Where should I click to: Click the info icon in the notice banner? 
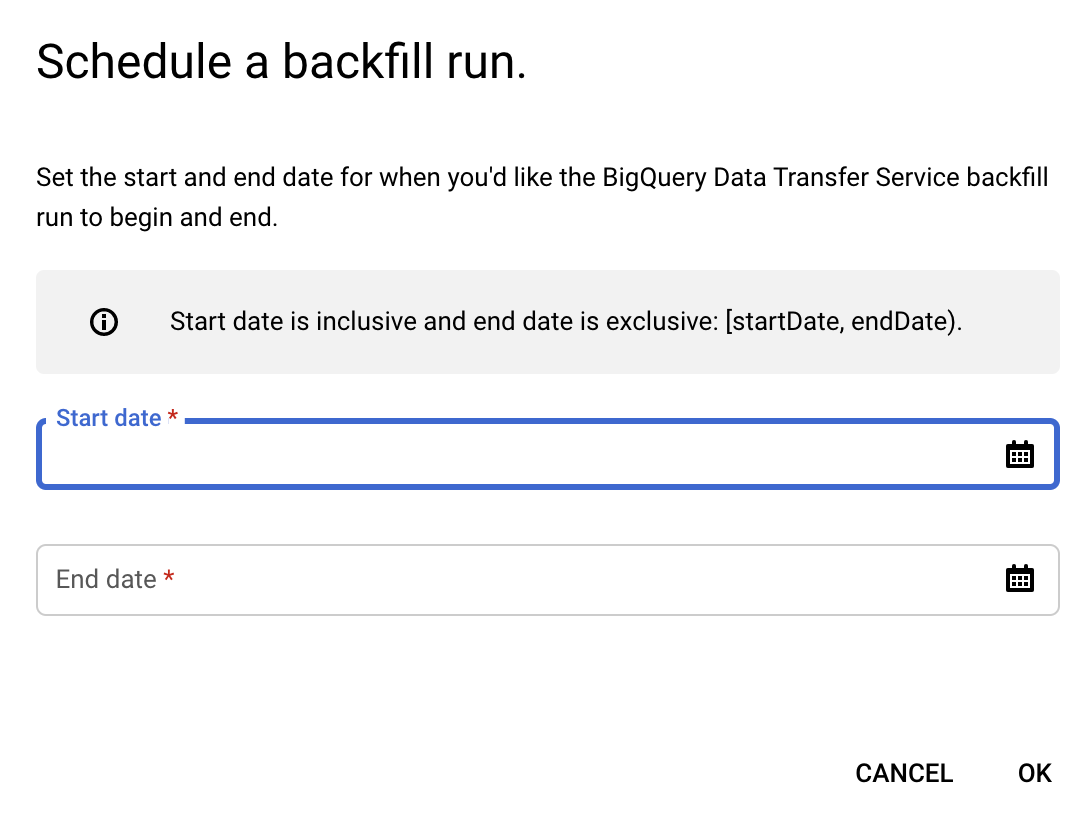point(103,321)
